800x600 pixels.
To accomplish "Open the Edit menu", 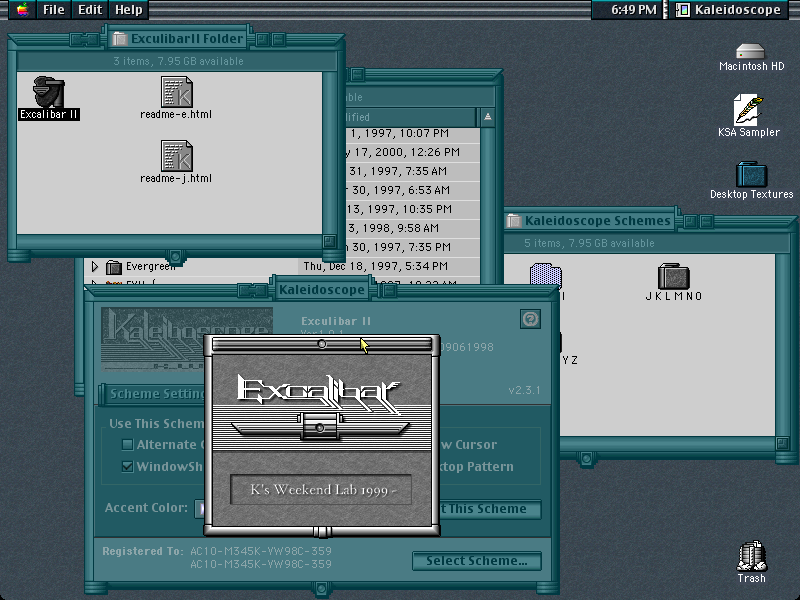I will [x=90, y=10].
